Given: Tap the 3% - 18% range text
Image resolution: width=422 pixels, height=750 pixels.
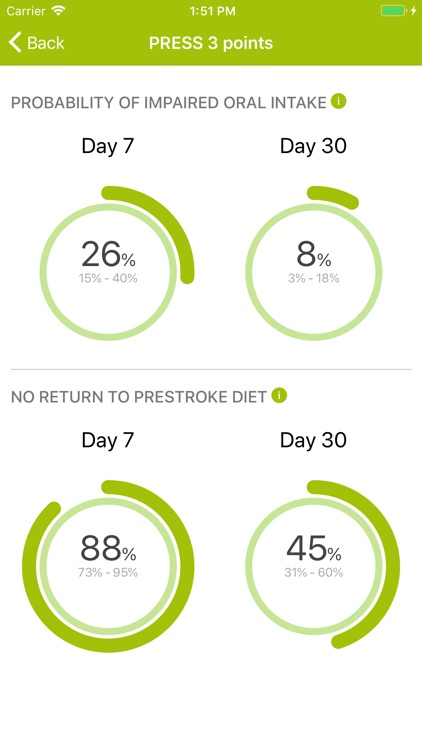Looking at the screenshot, I should [x=314, y=278].
